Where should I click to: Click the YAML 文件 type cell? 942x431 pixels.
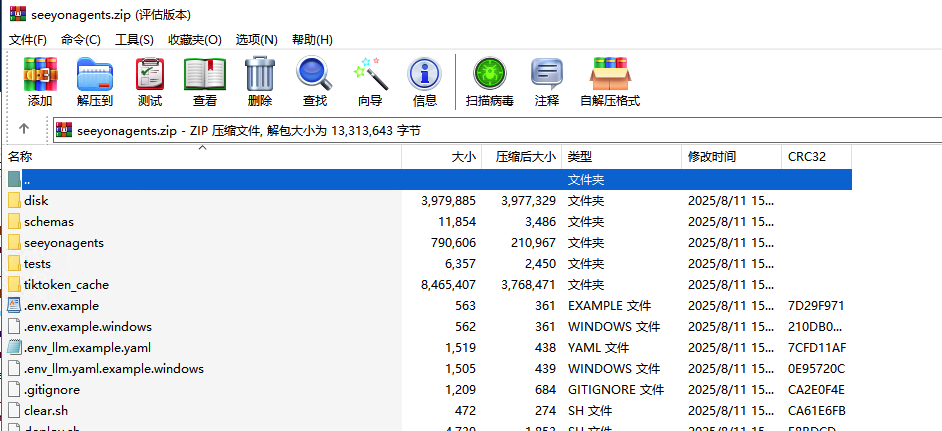click(598, 347)
